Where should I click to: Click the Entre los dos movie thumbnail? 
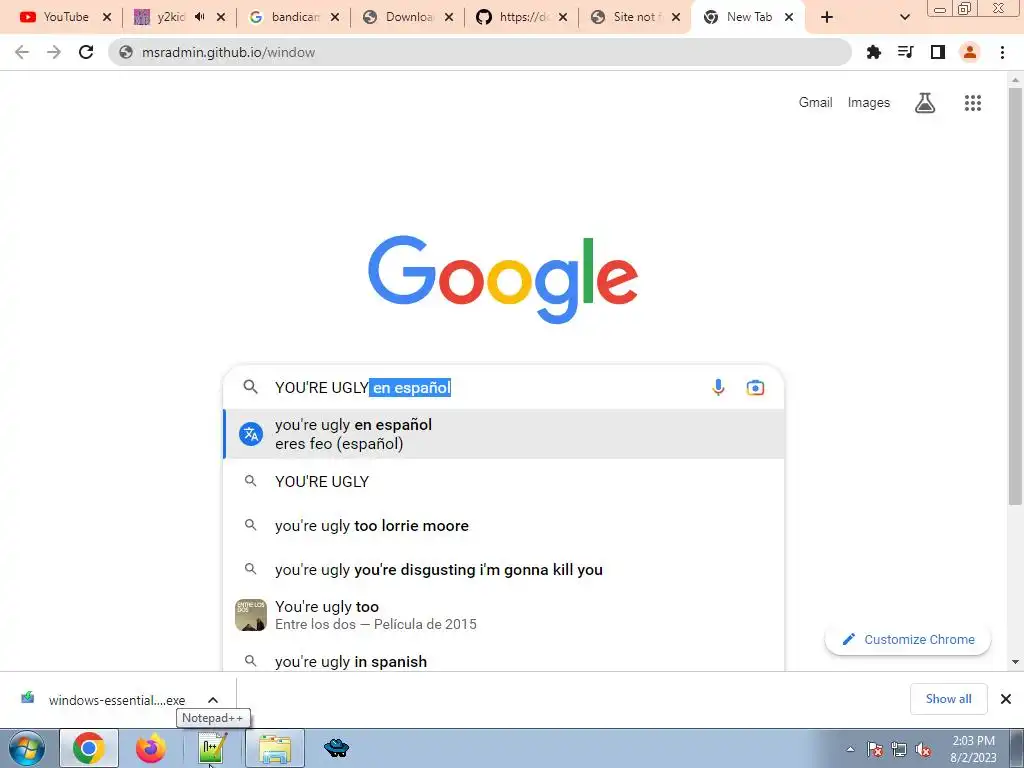(x=251, y=615)
